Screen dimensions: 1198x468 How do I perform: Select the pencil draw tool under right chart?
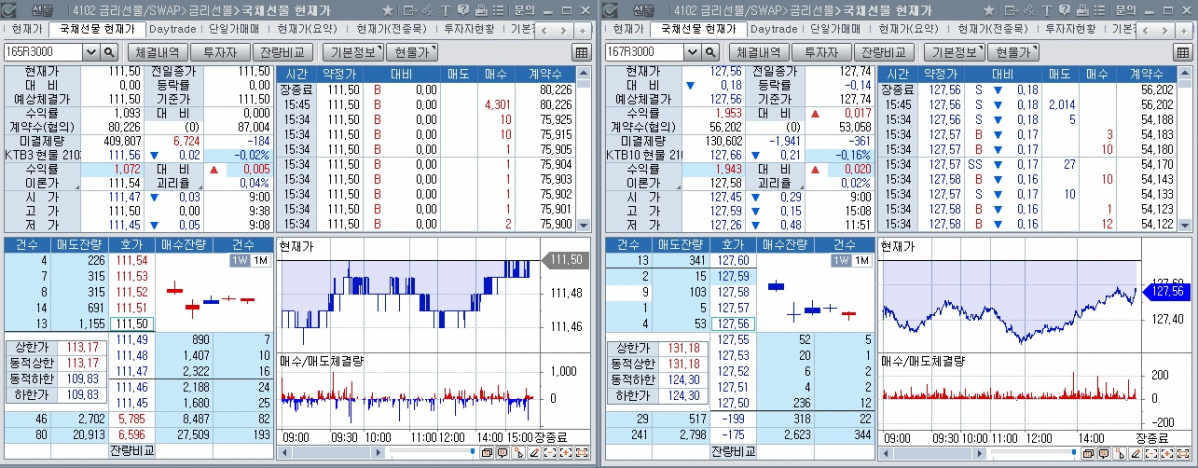click(x=1135, y=453)
